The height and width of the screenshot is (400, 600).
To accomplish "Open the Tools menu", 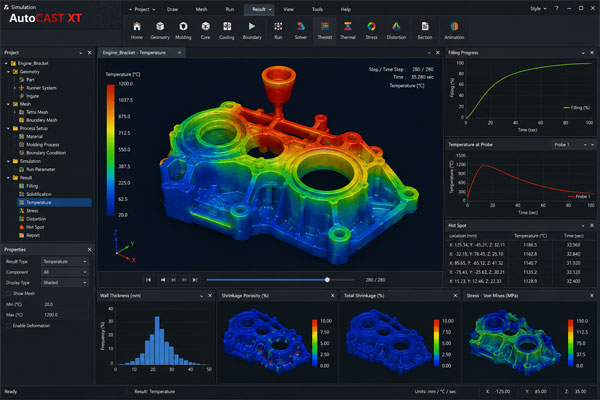I will coord(317,9).
